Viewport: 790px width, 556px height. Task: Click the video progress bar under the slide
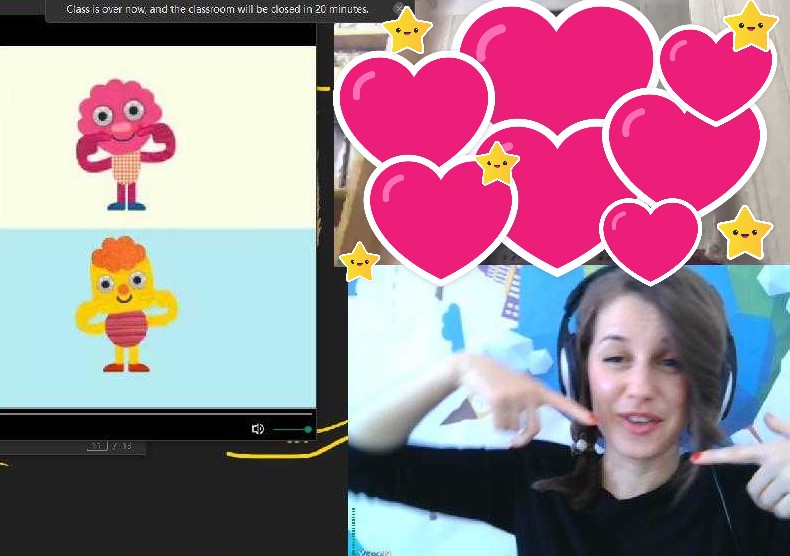coord(157,412)
